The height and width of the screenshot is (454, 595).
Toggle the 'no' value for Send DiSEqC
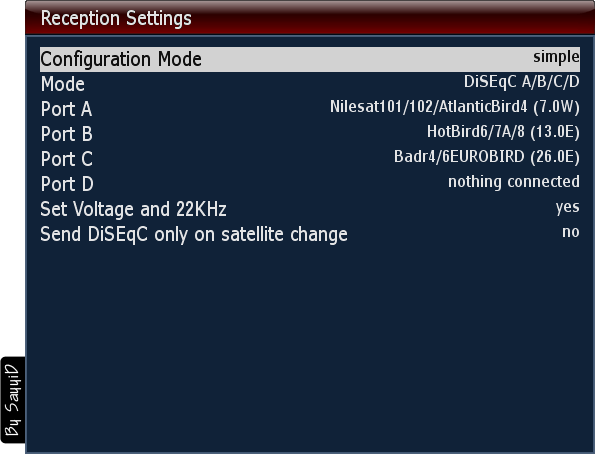point(571,232)
